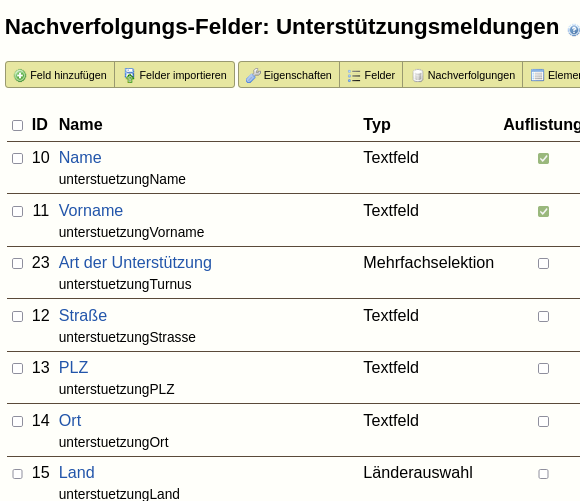Click the list icon next to Felder
The image size is (580, 501).
coord(354,75)
